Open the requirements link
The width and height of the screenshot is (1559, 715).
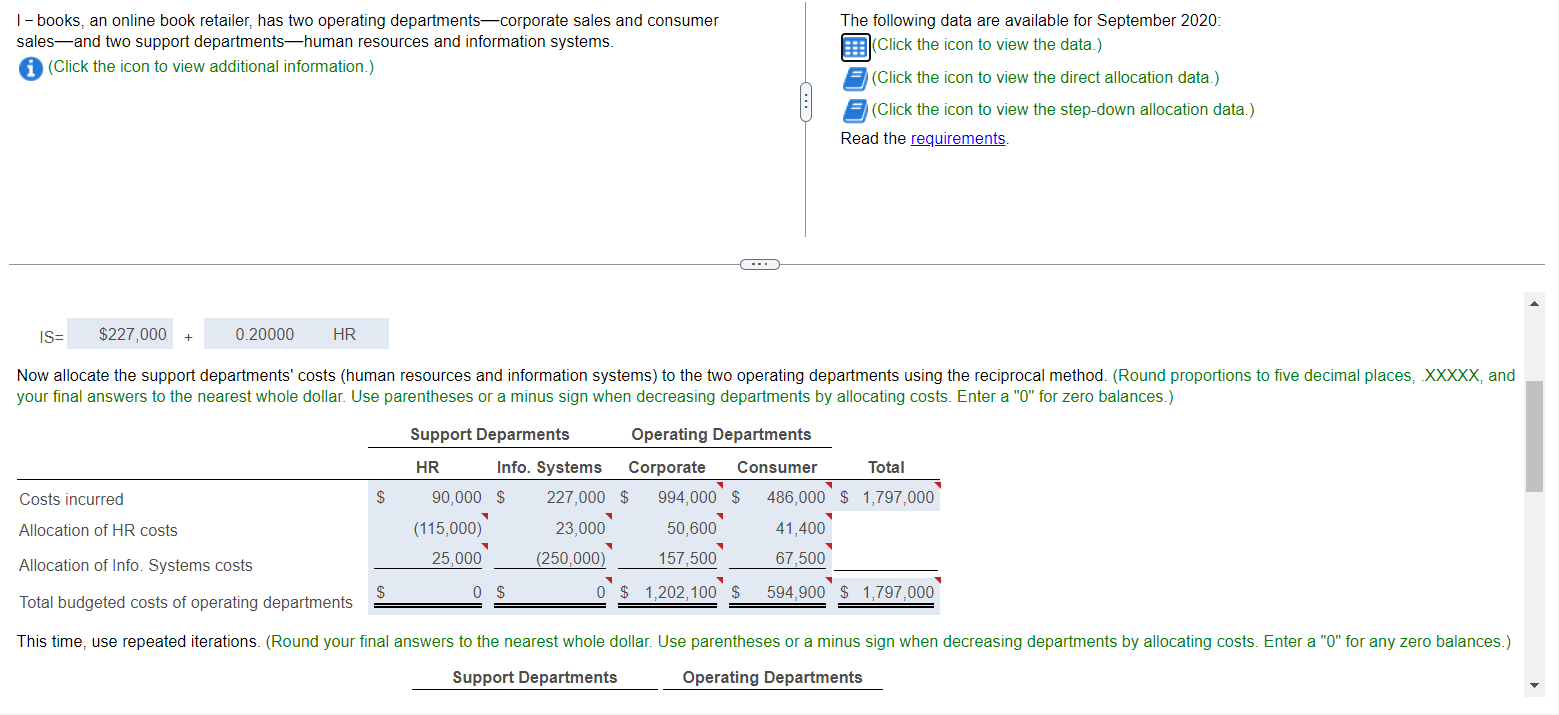(x=957, y=138)
